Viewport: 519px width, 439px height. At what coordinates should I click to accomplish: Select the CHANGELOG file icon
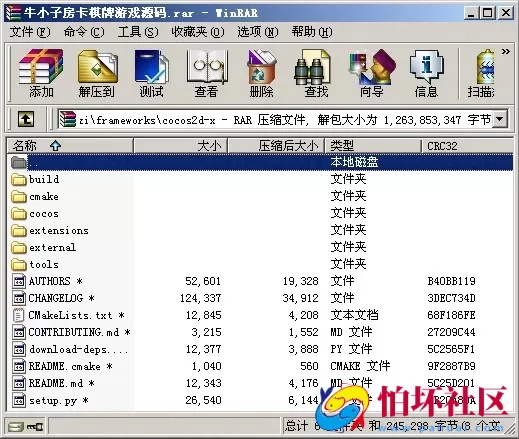[19, 298]
